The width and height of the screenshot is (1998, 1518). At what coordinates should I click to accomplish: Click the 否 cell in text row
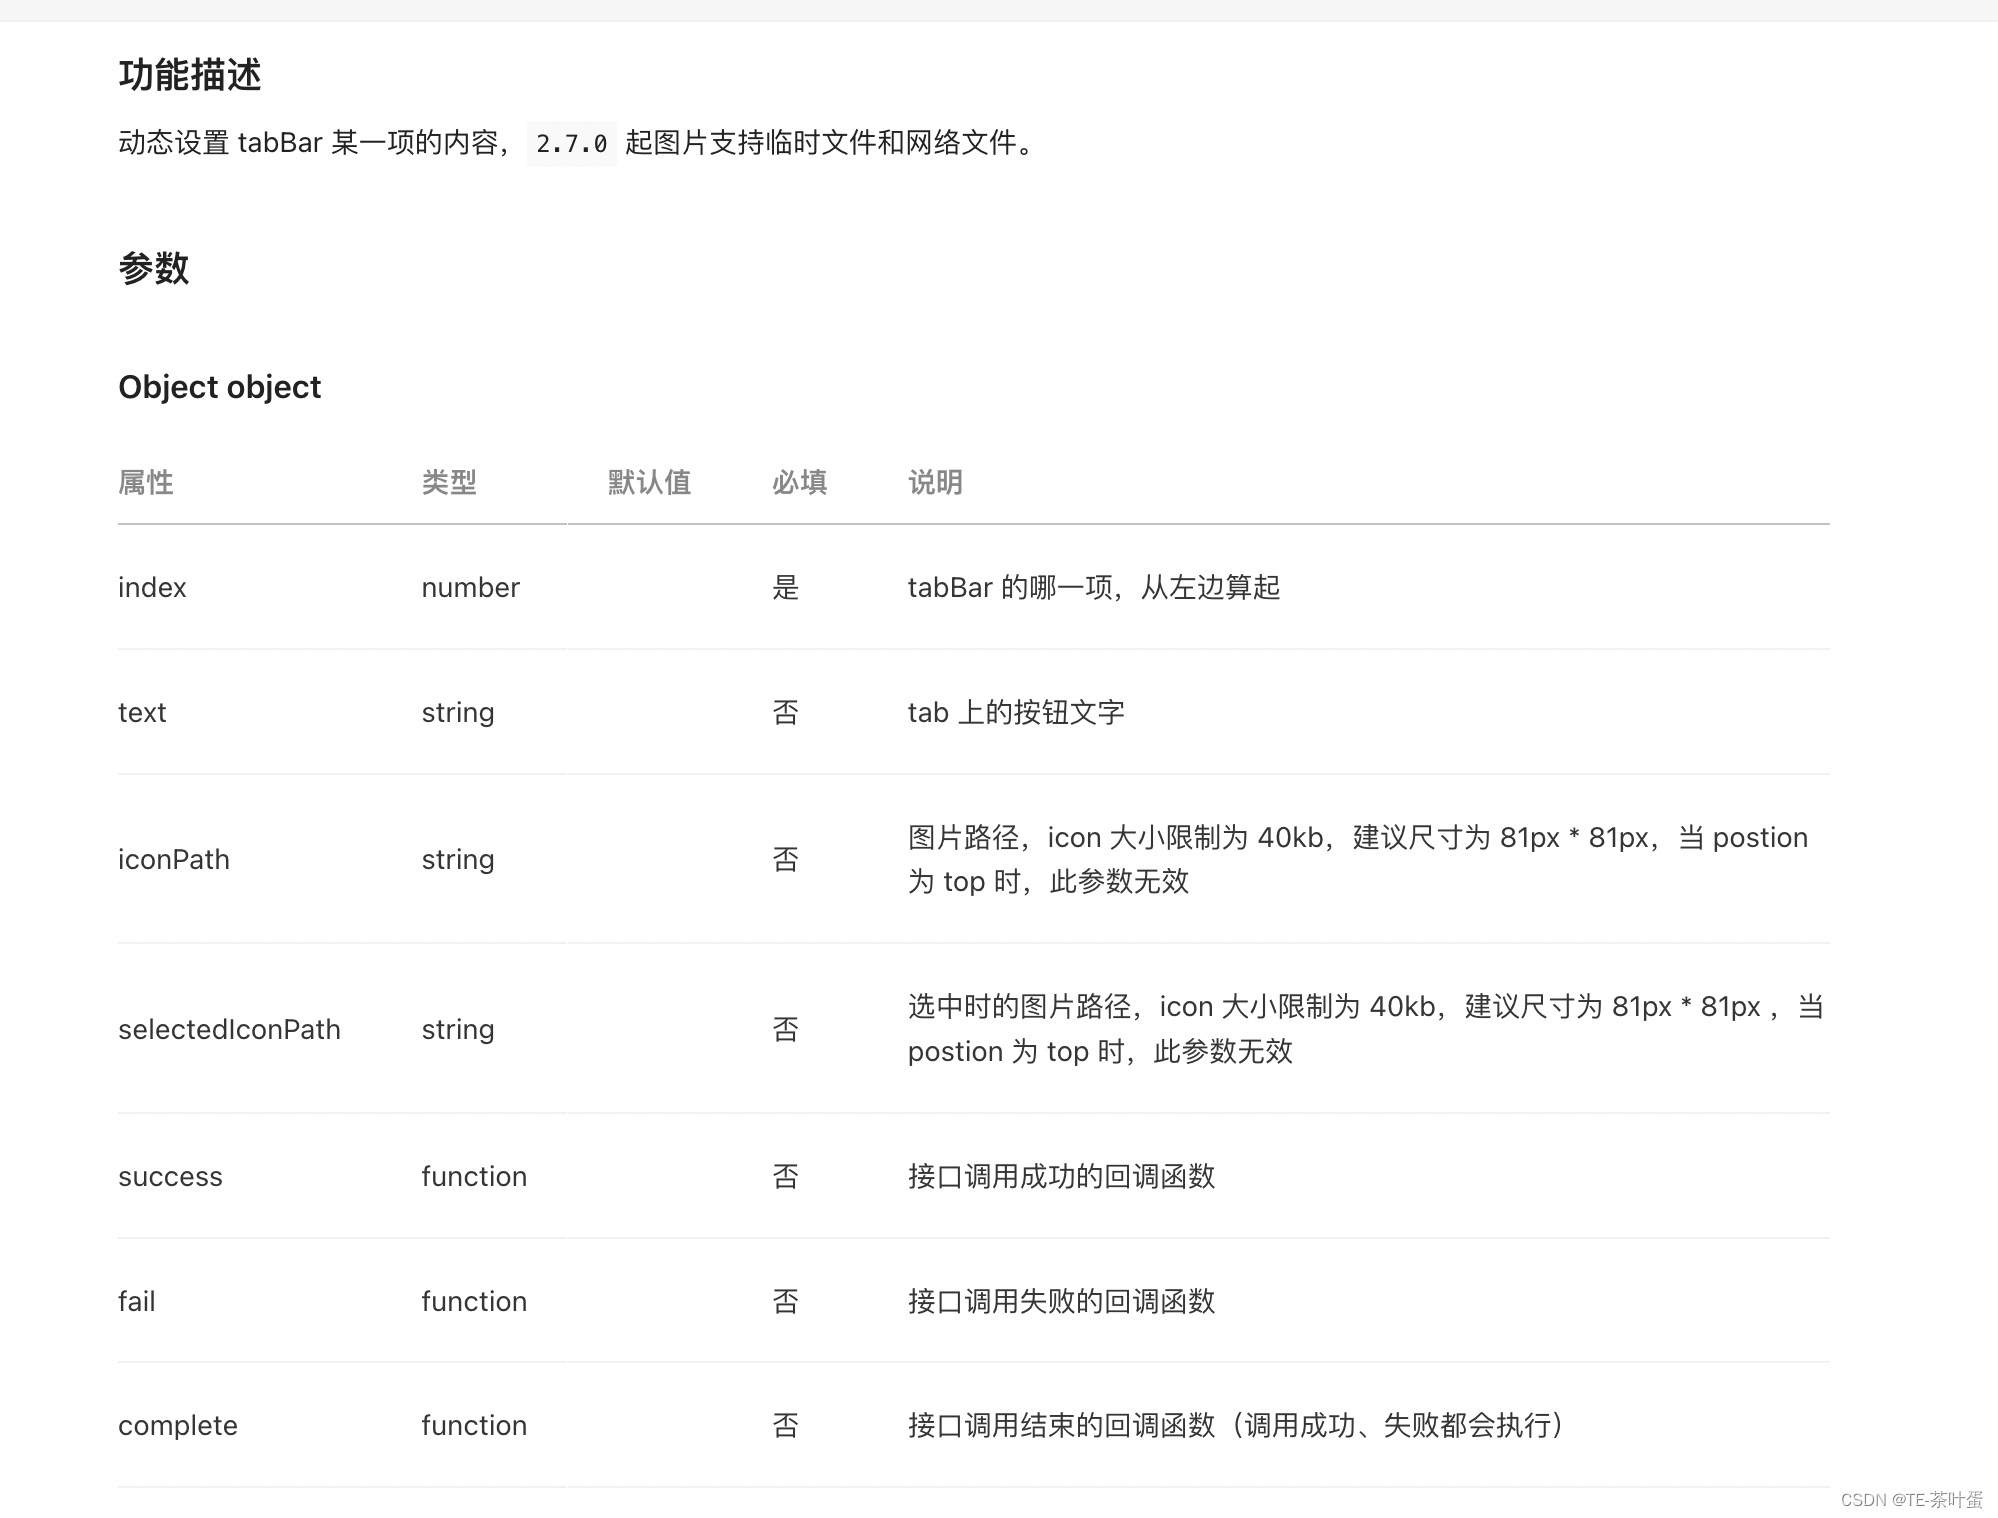pyautogui.click(x=786, y=712)
